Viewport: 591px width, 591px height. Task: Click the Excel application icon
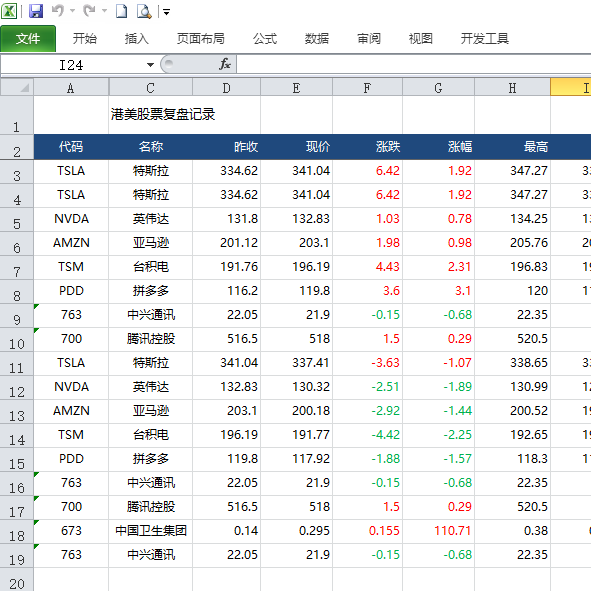pos(9,11)
